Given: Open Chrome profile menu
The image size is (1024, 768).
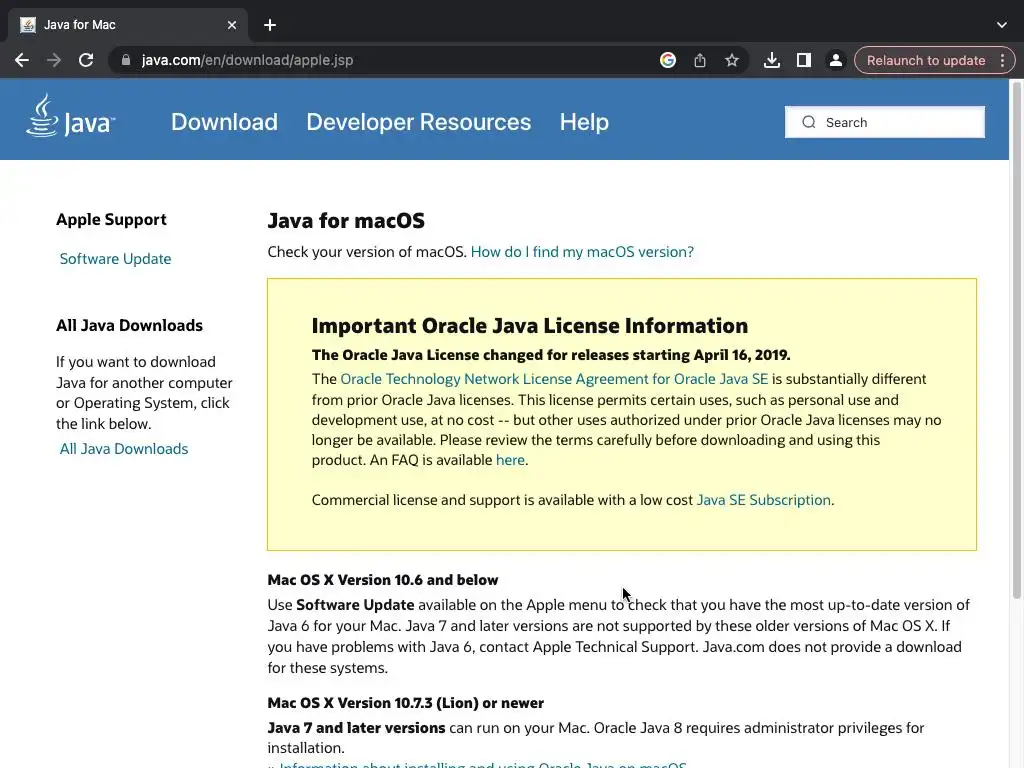Looking at the screenshot, I should (x=835, y=60).
